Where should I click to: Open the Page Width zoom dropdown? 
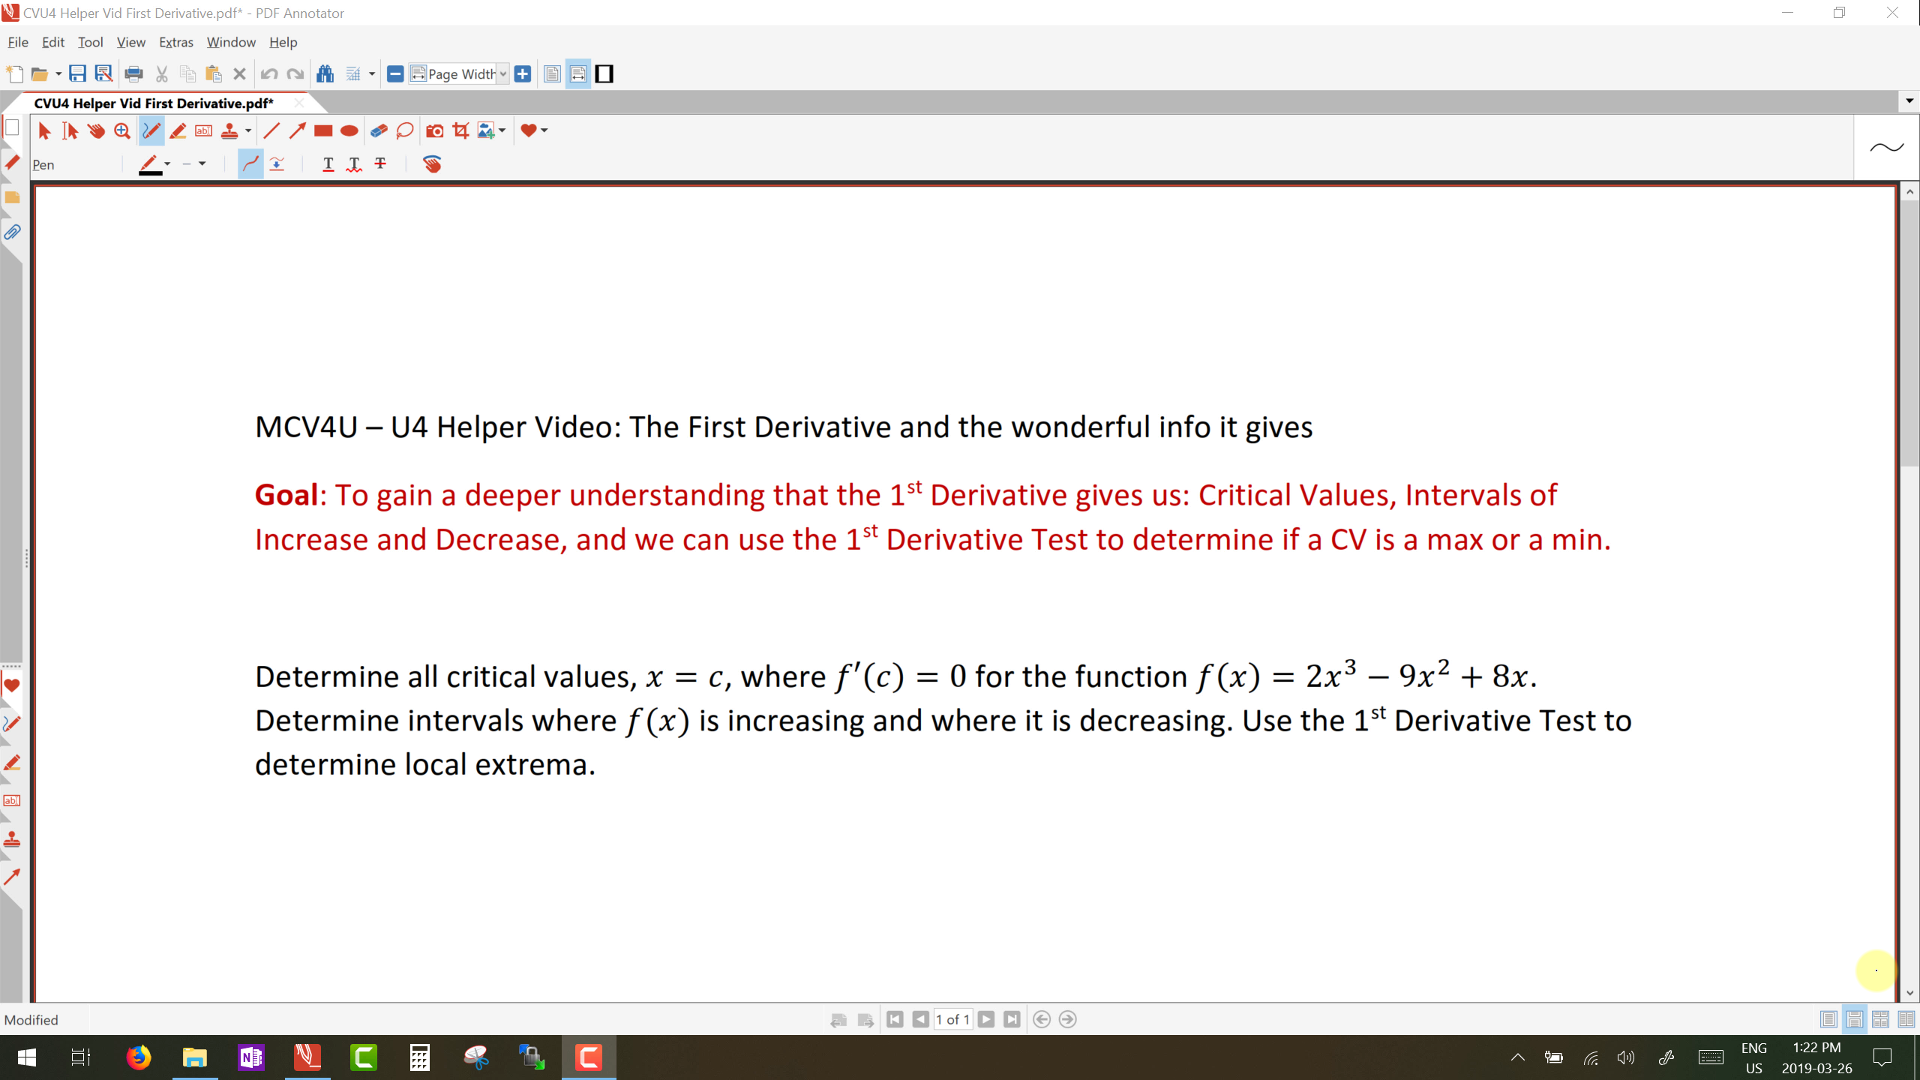point(503,74)
